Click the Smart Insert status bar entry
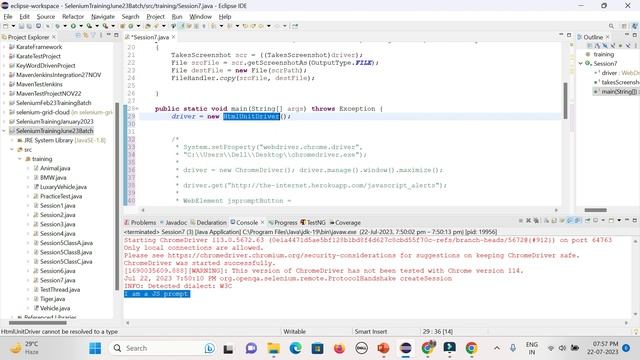 tap(371, 332)
